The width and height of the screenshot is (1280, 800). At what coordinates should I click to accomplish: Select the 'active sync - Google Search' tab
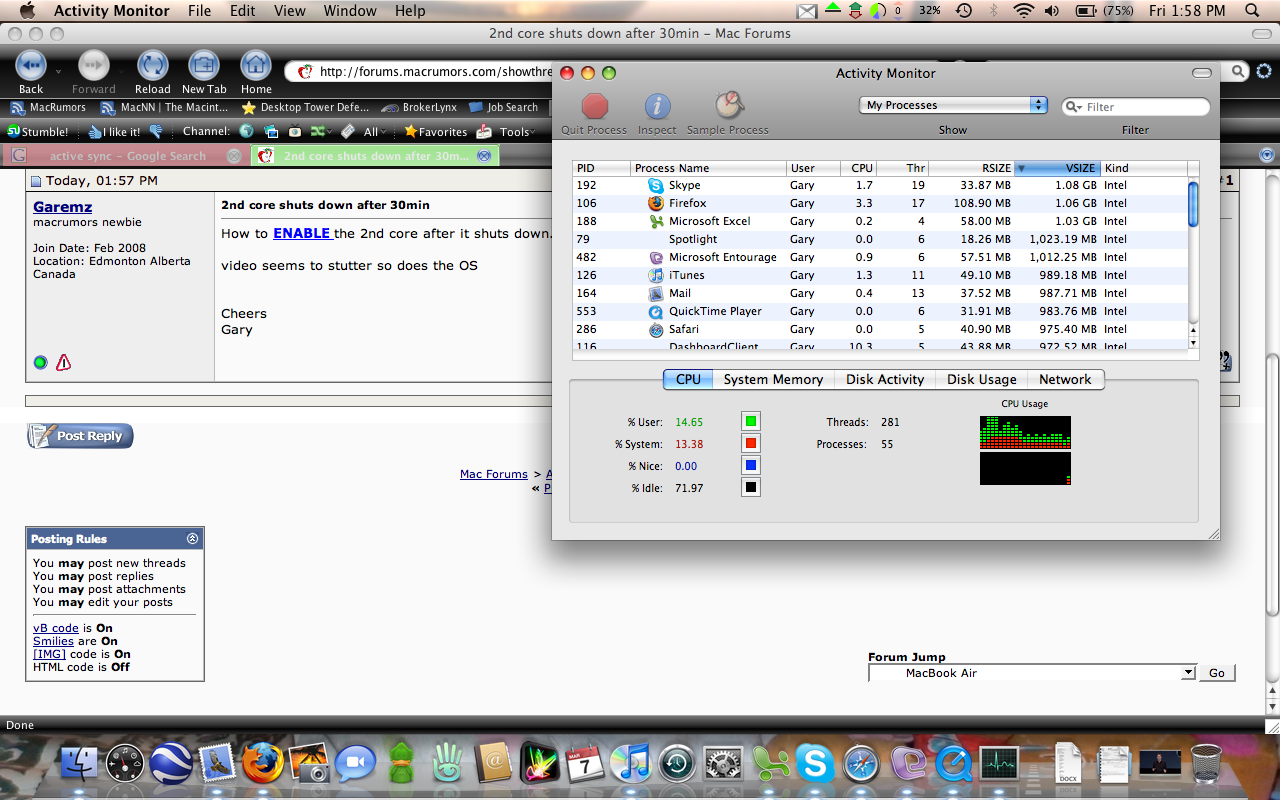(x=126, y=155)
